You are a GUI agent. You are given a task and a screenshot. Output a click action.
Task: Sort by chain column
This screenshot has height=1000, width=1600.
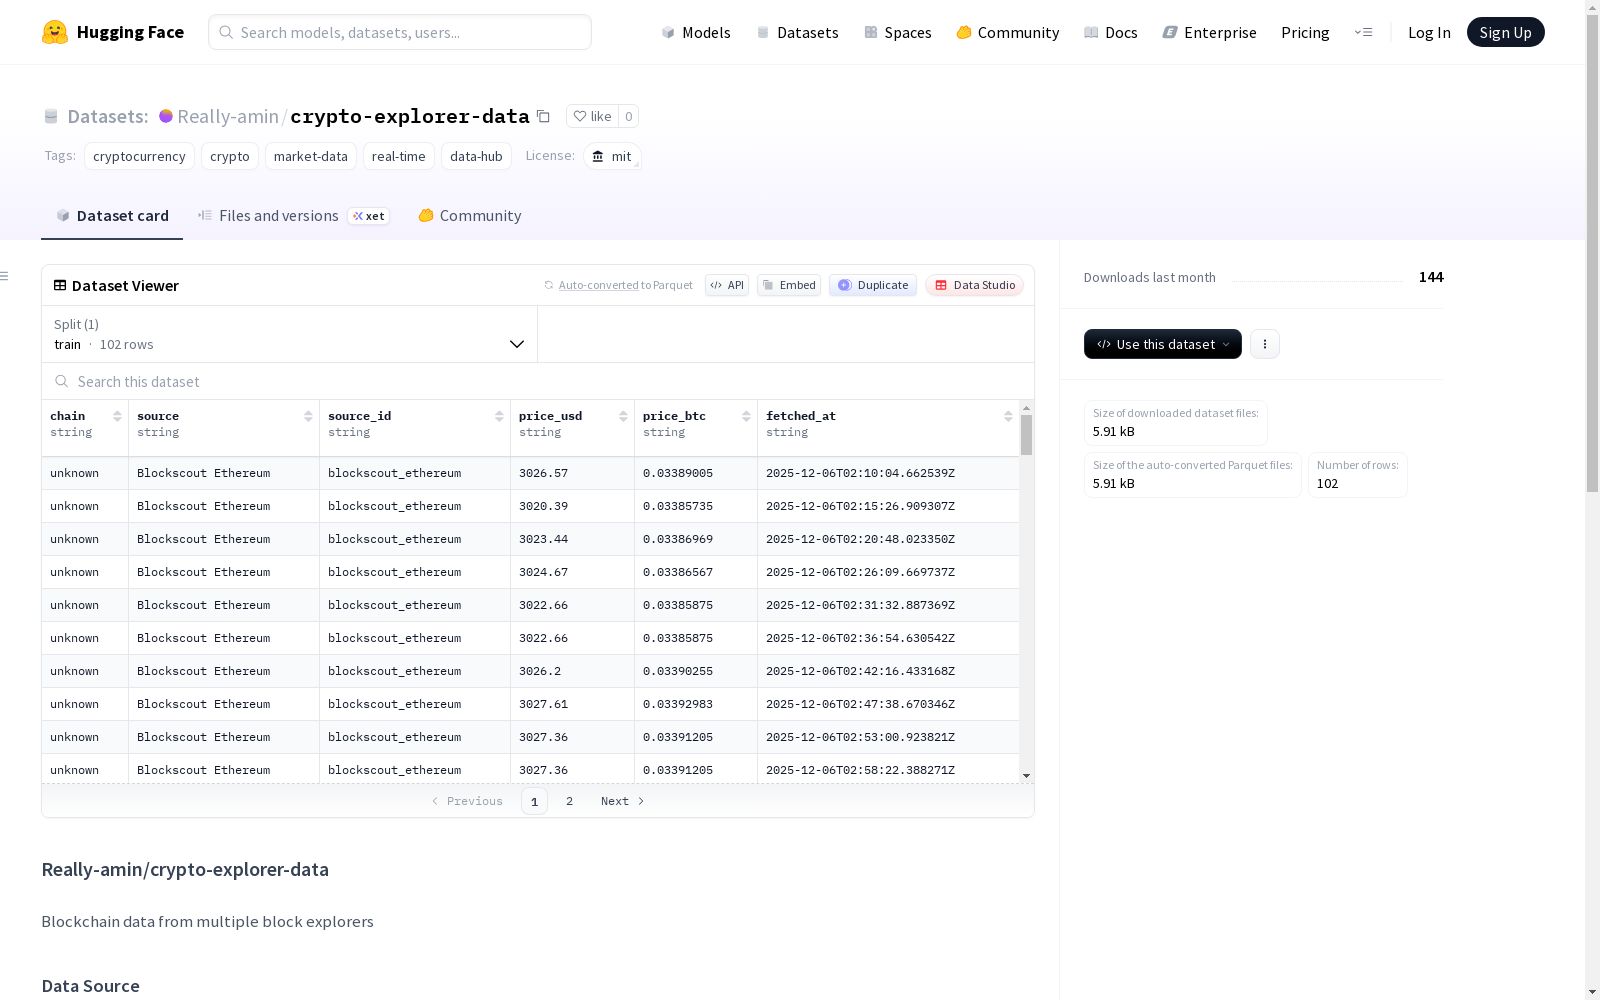[117, 416]
